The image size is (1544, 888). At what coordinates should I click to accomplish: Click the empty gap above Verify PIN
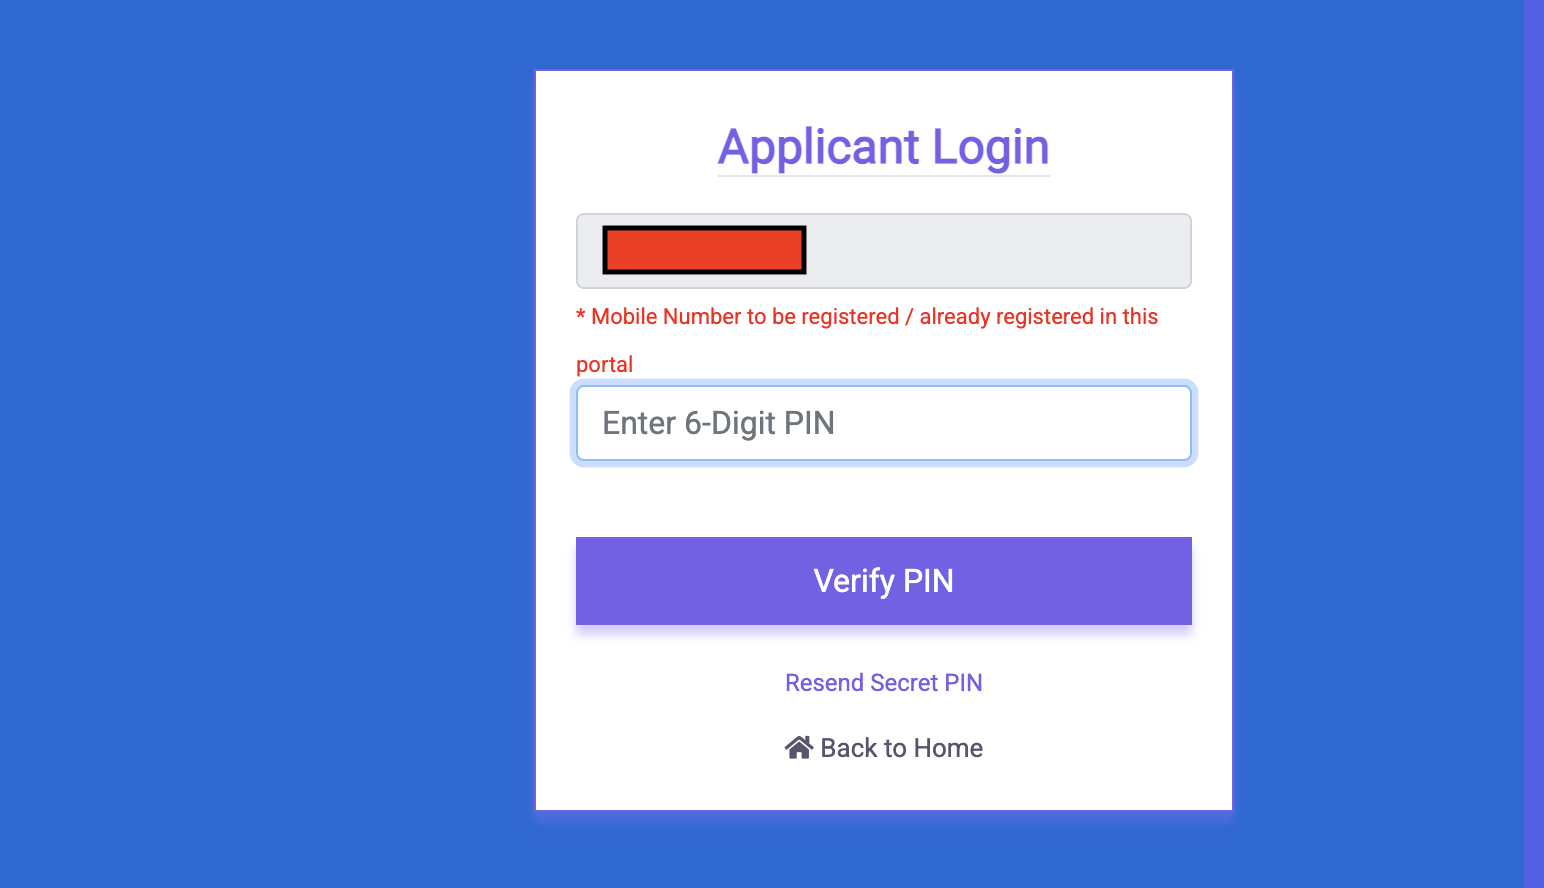(x=883, y=500)
